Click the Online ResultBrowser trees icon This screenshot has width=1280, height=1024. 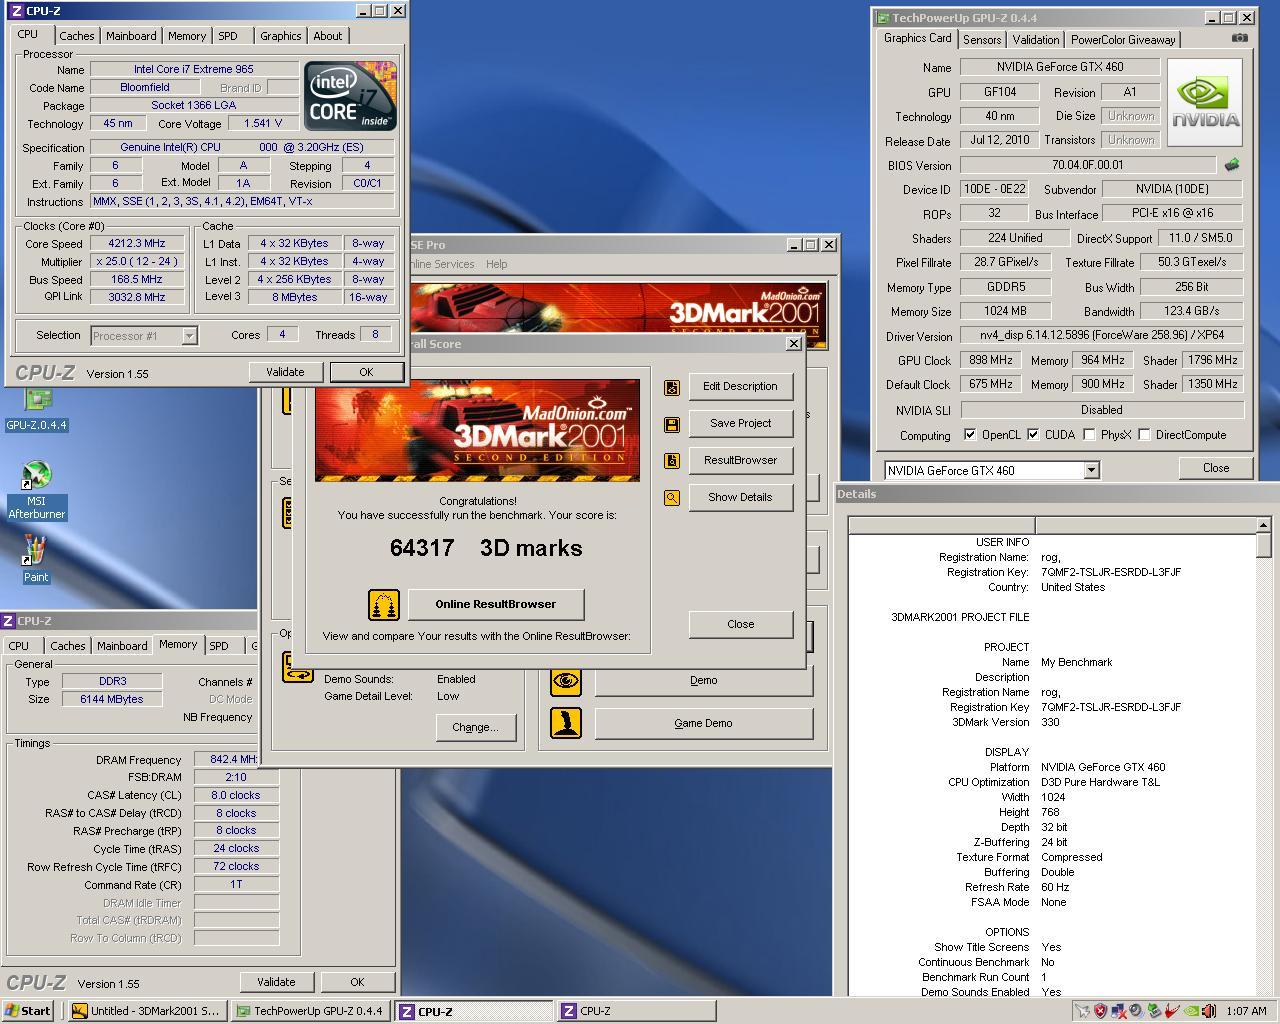click(x=384, y=605)
